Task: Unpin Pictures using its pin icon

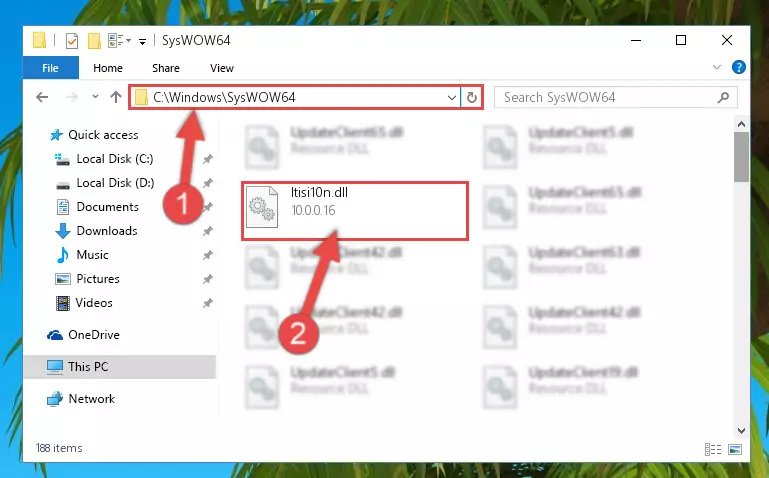Action: [x=208, y=279]
